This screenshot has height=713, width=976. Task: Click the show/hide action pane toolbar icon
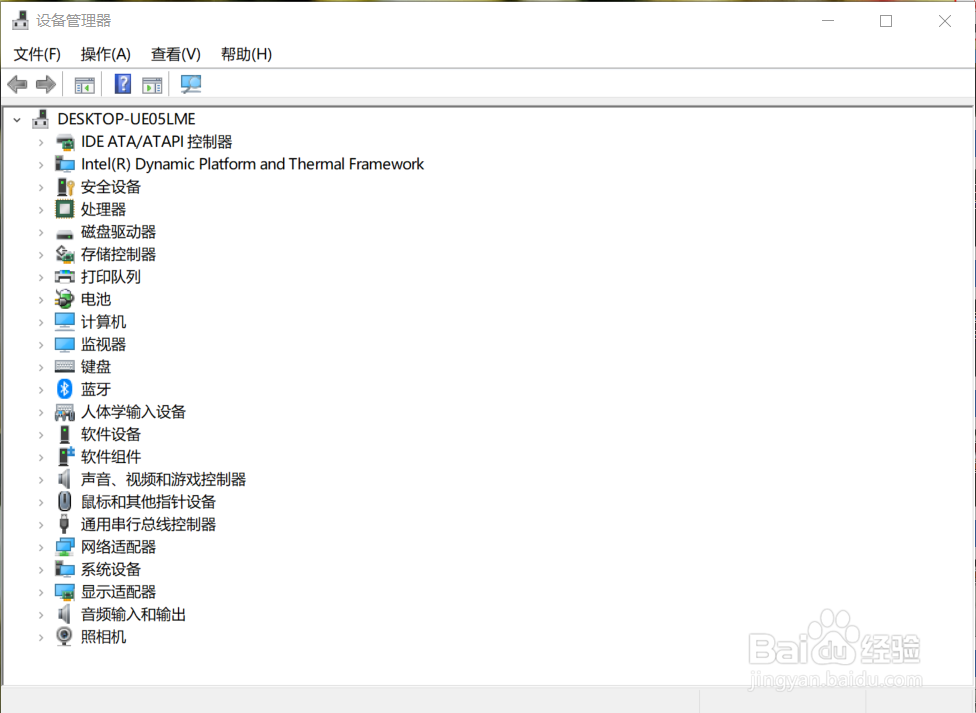152,85
